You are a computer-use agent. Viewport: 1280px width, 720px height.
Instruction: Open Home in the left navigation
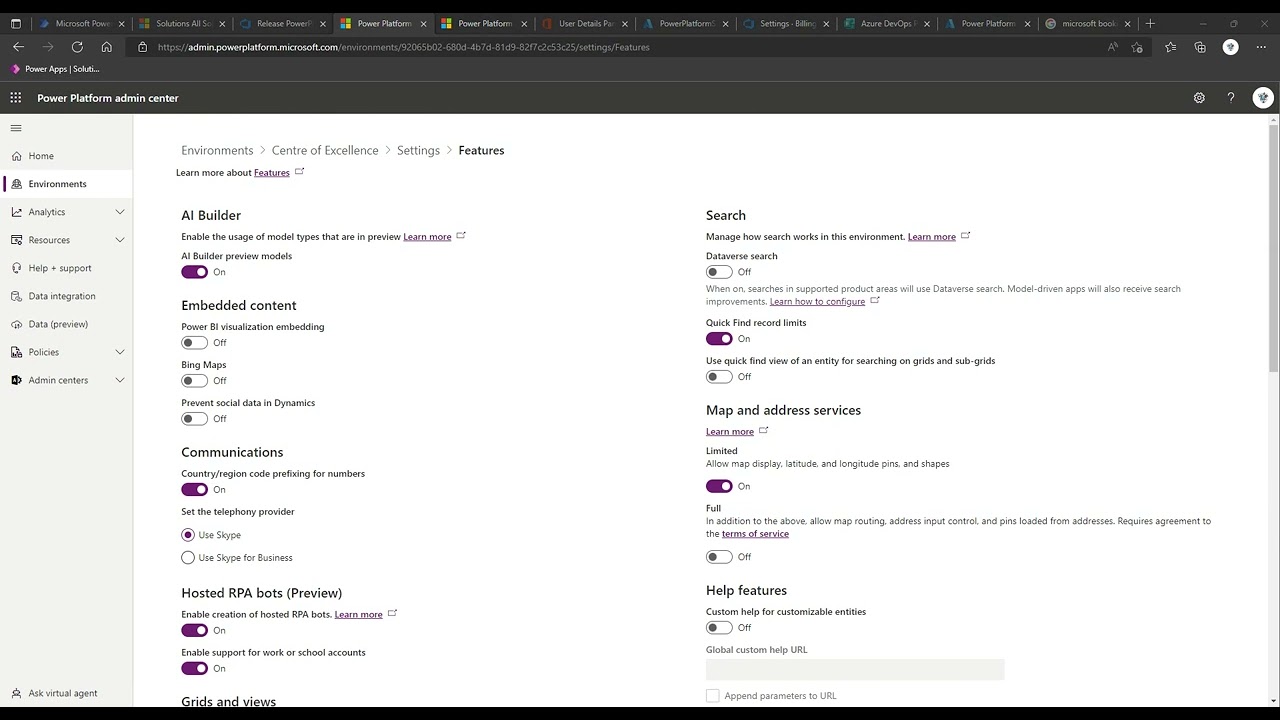click(66, 156)
